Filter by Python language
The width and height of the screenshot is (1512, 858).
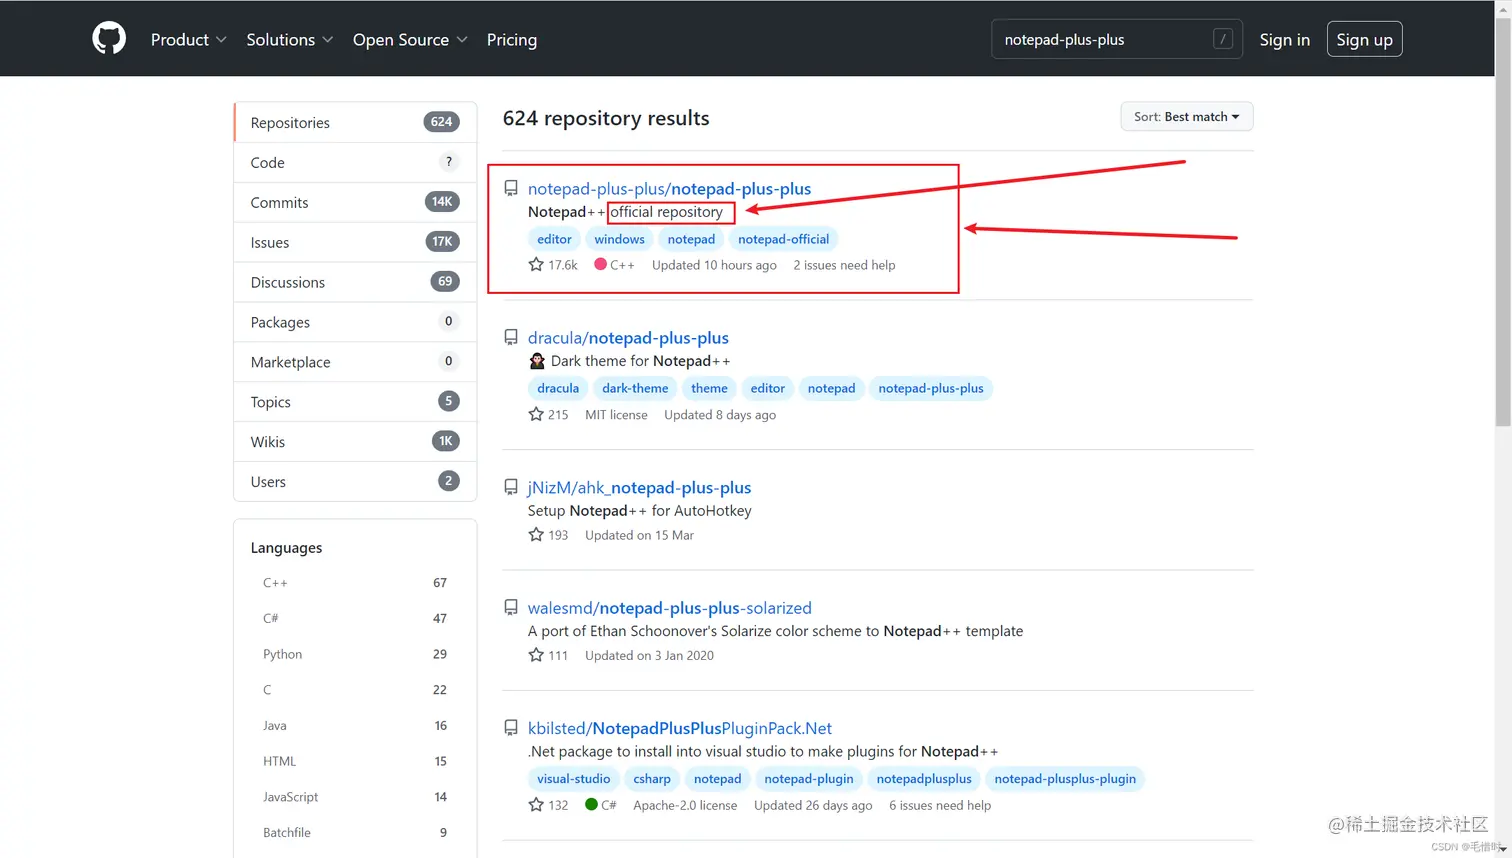coord(355,654)
